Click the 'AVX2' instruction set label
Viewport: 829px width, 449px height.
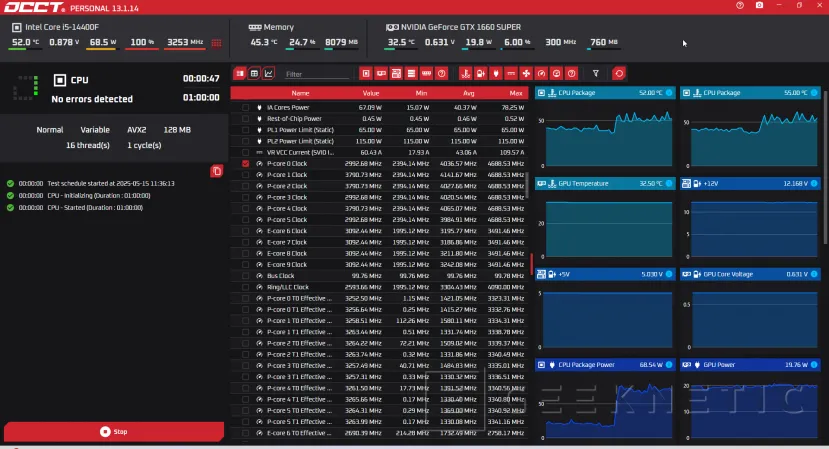click(x=136, y=130)
